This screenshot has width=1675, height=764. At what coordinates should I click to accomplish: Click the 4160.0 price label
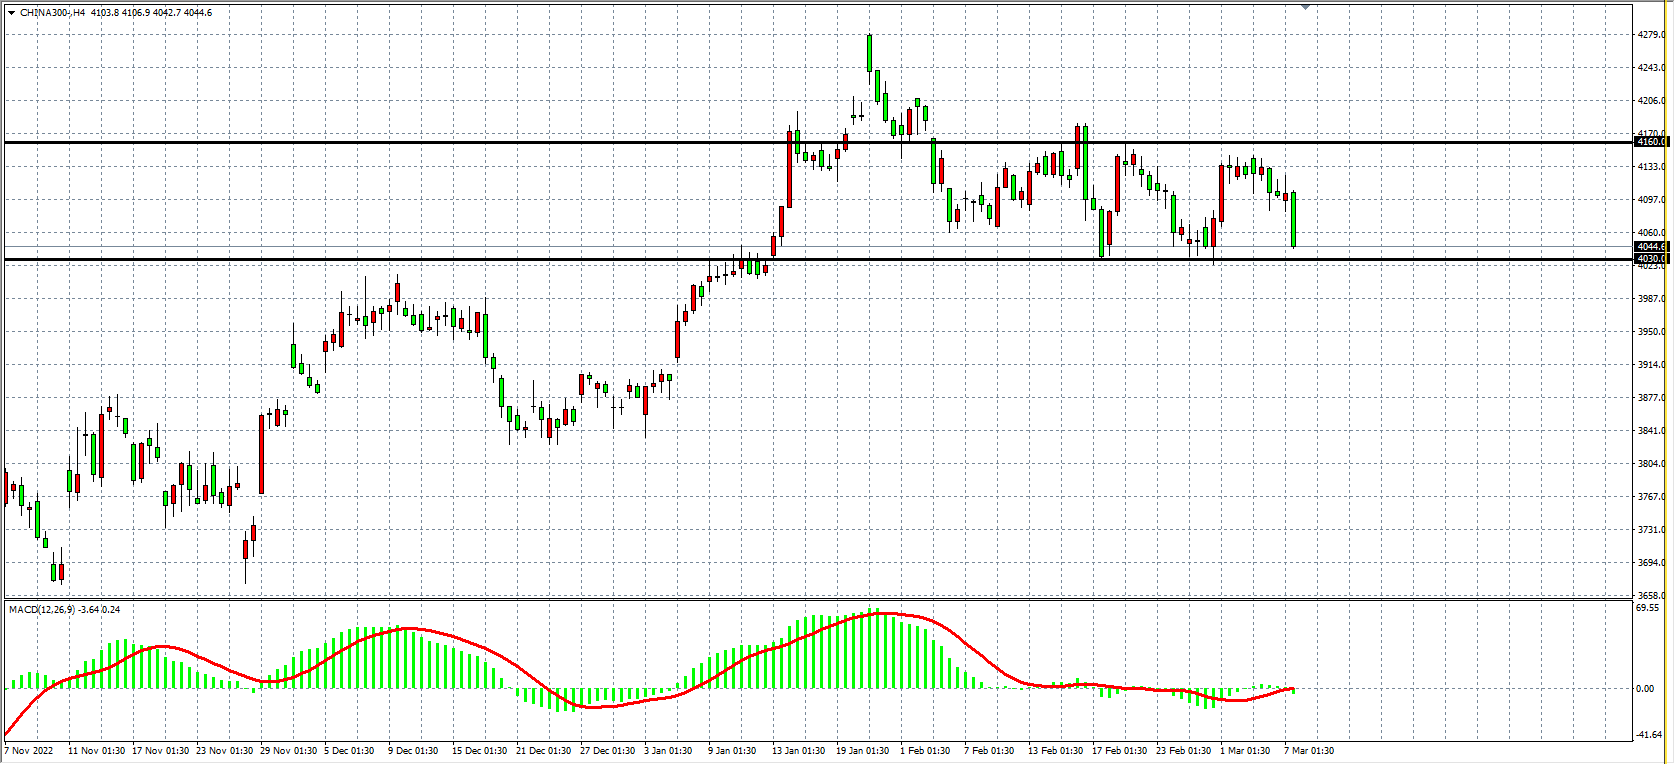click(x=1650, y=142)
